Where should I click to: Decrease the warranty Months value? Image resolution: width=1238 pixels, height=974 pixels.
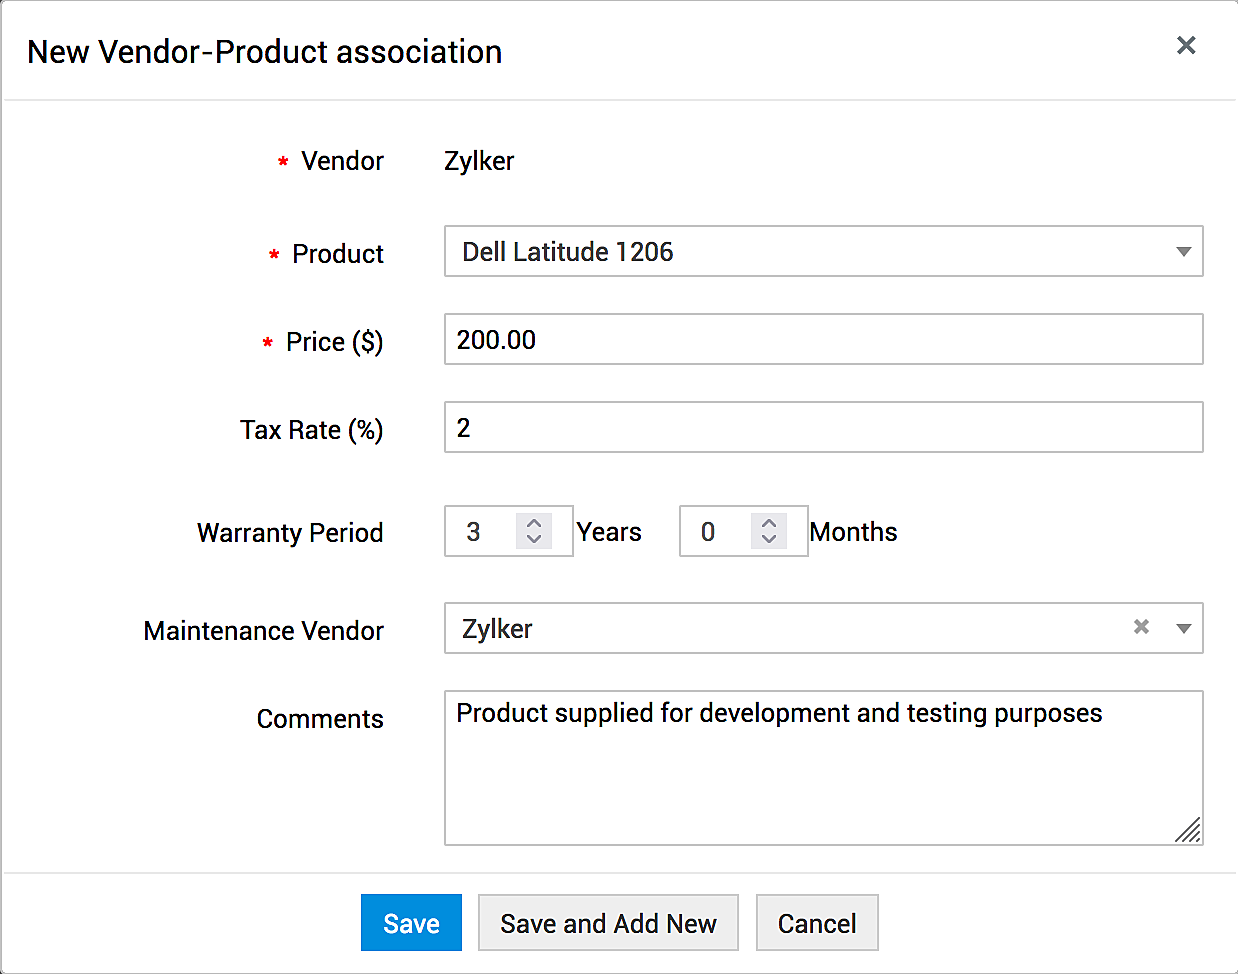768,540
